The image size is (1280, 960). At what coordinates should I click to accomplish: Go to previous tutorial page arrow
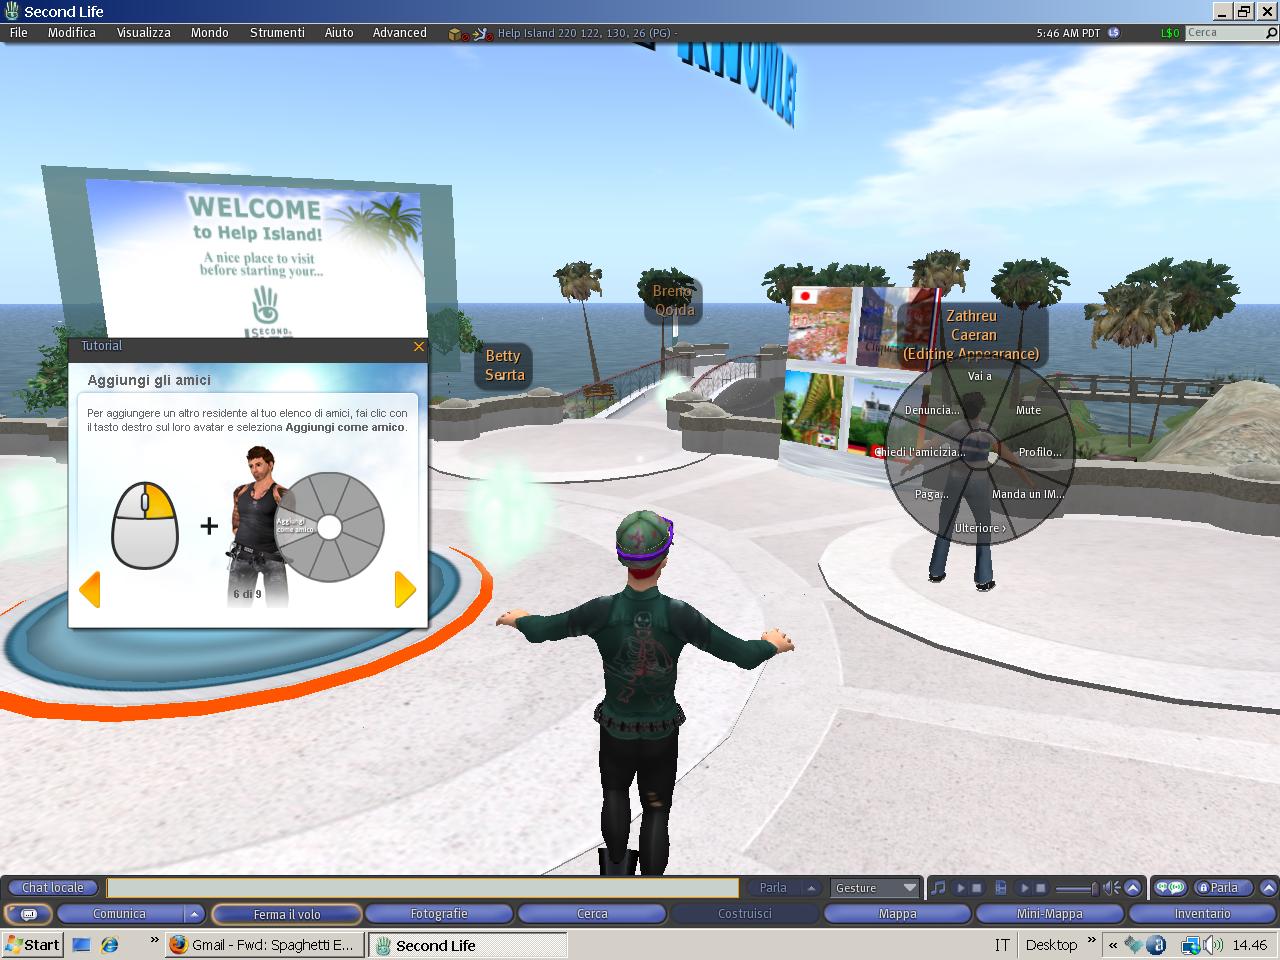90,589
